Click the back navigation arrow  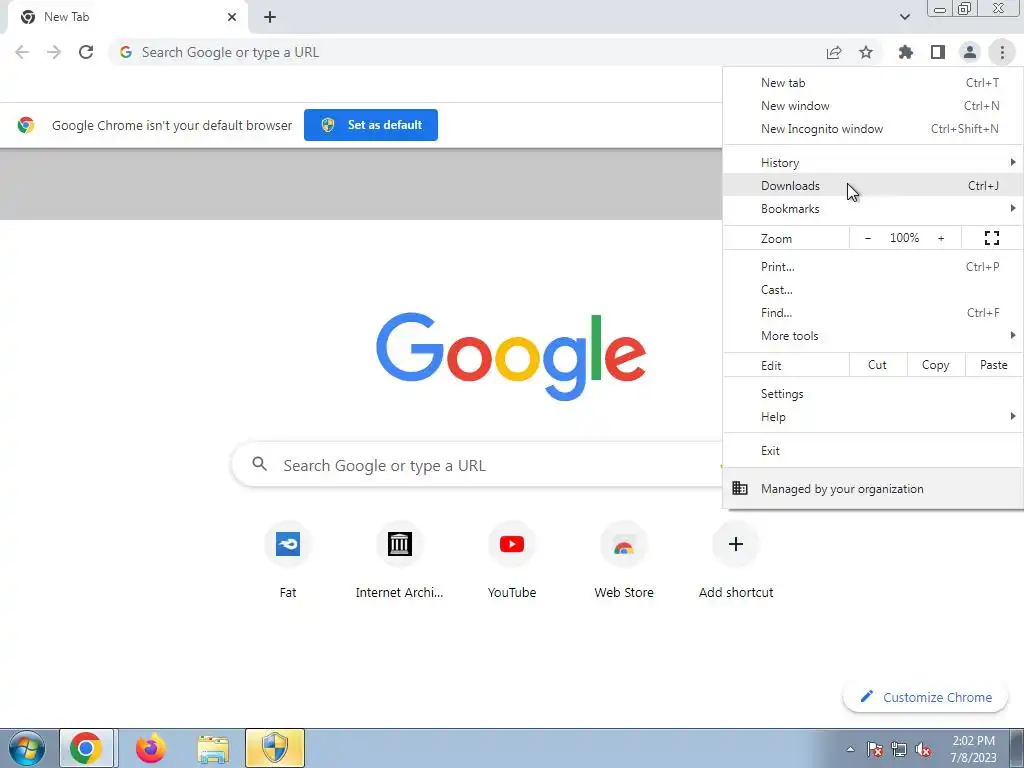coord(22,52)
